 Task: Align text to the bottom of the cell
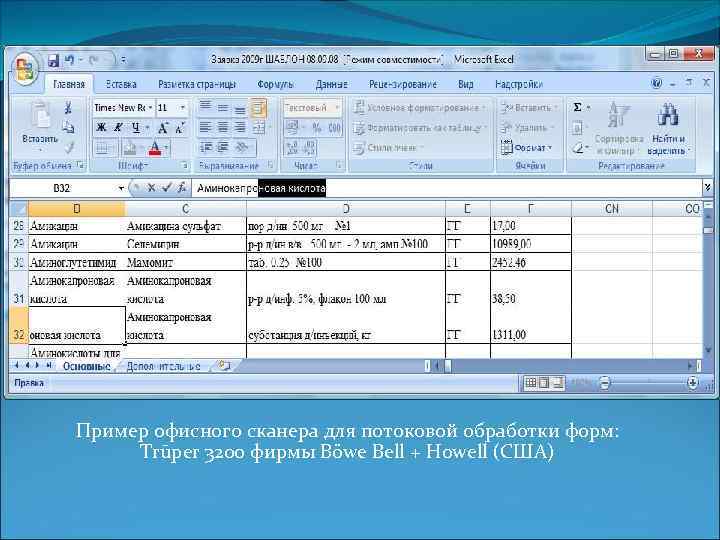click(240, 108)
